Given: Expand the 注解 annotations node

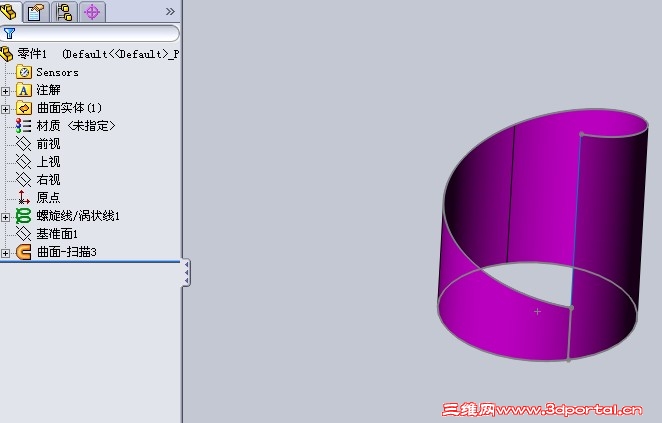Looking at the screenshot, I should (x=5, y=91).
